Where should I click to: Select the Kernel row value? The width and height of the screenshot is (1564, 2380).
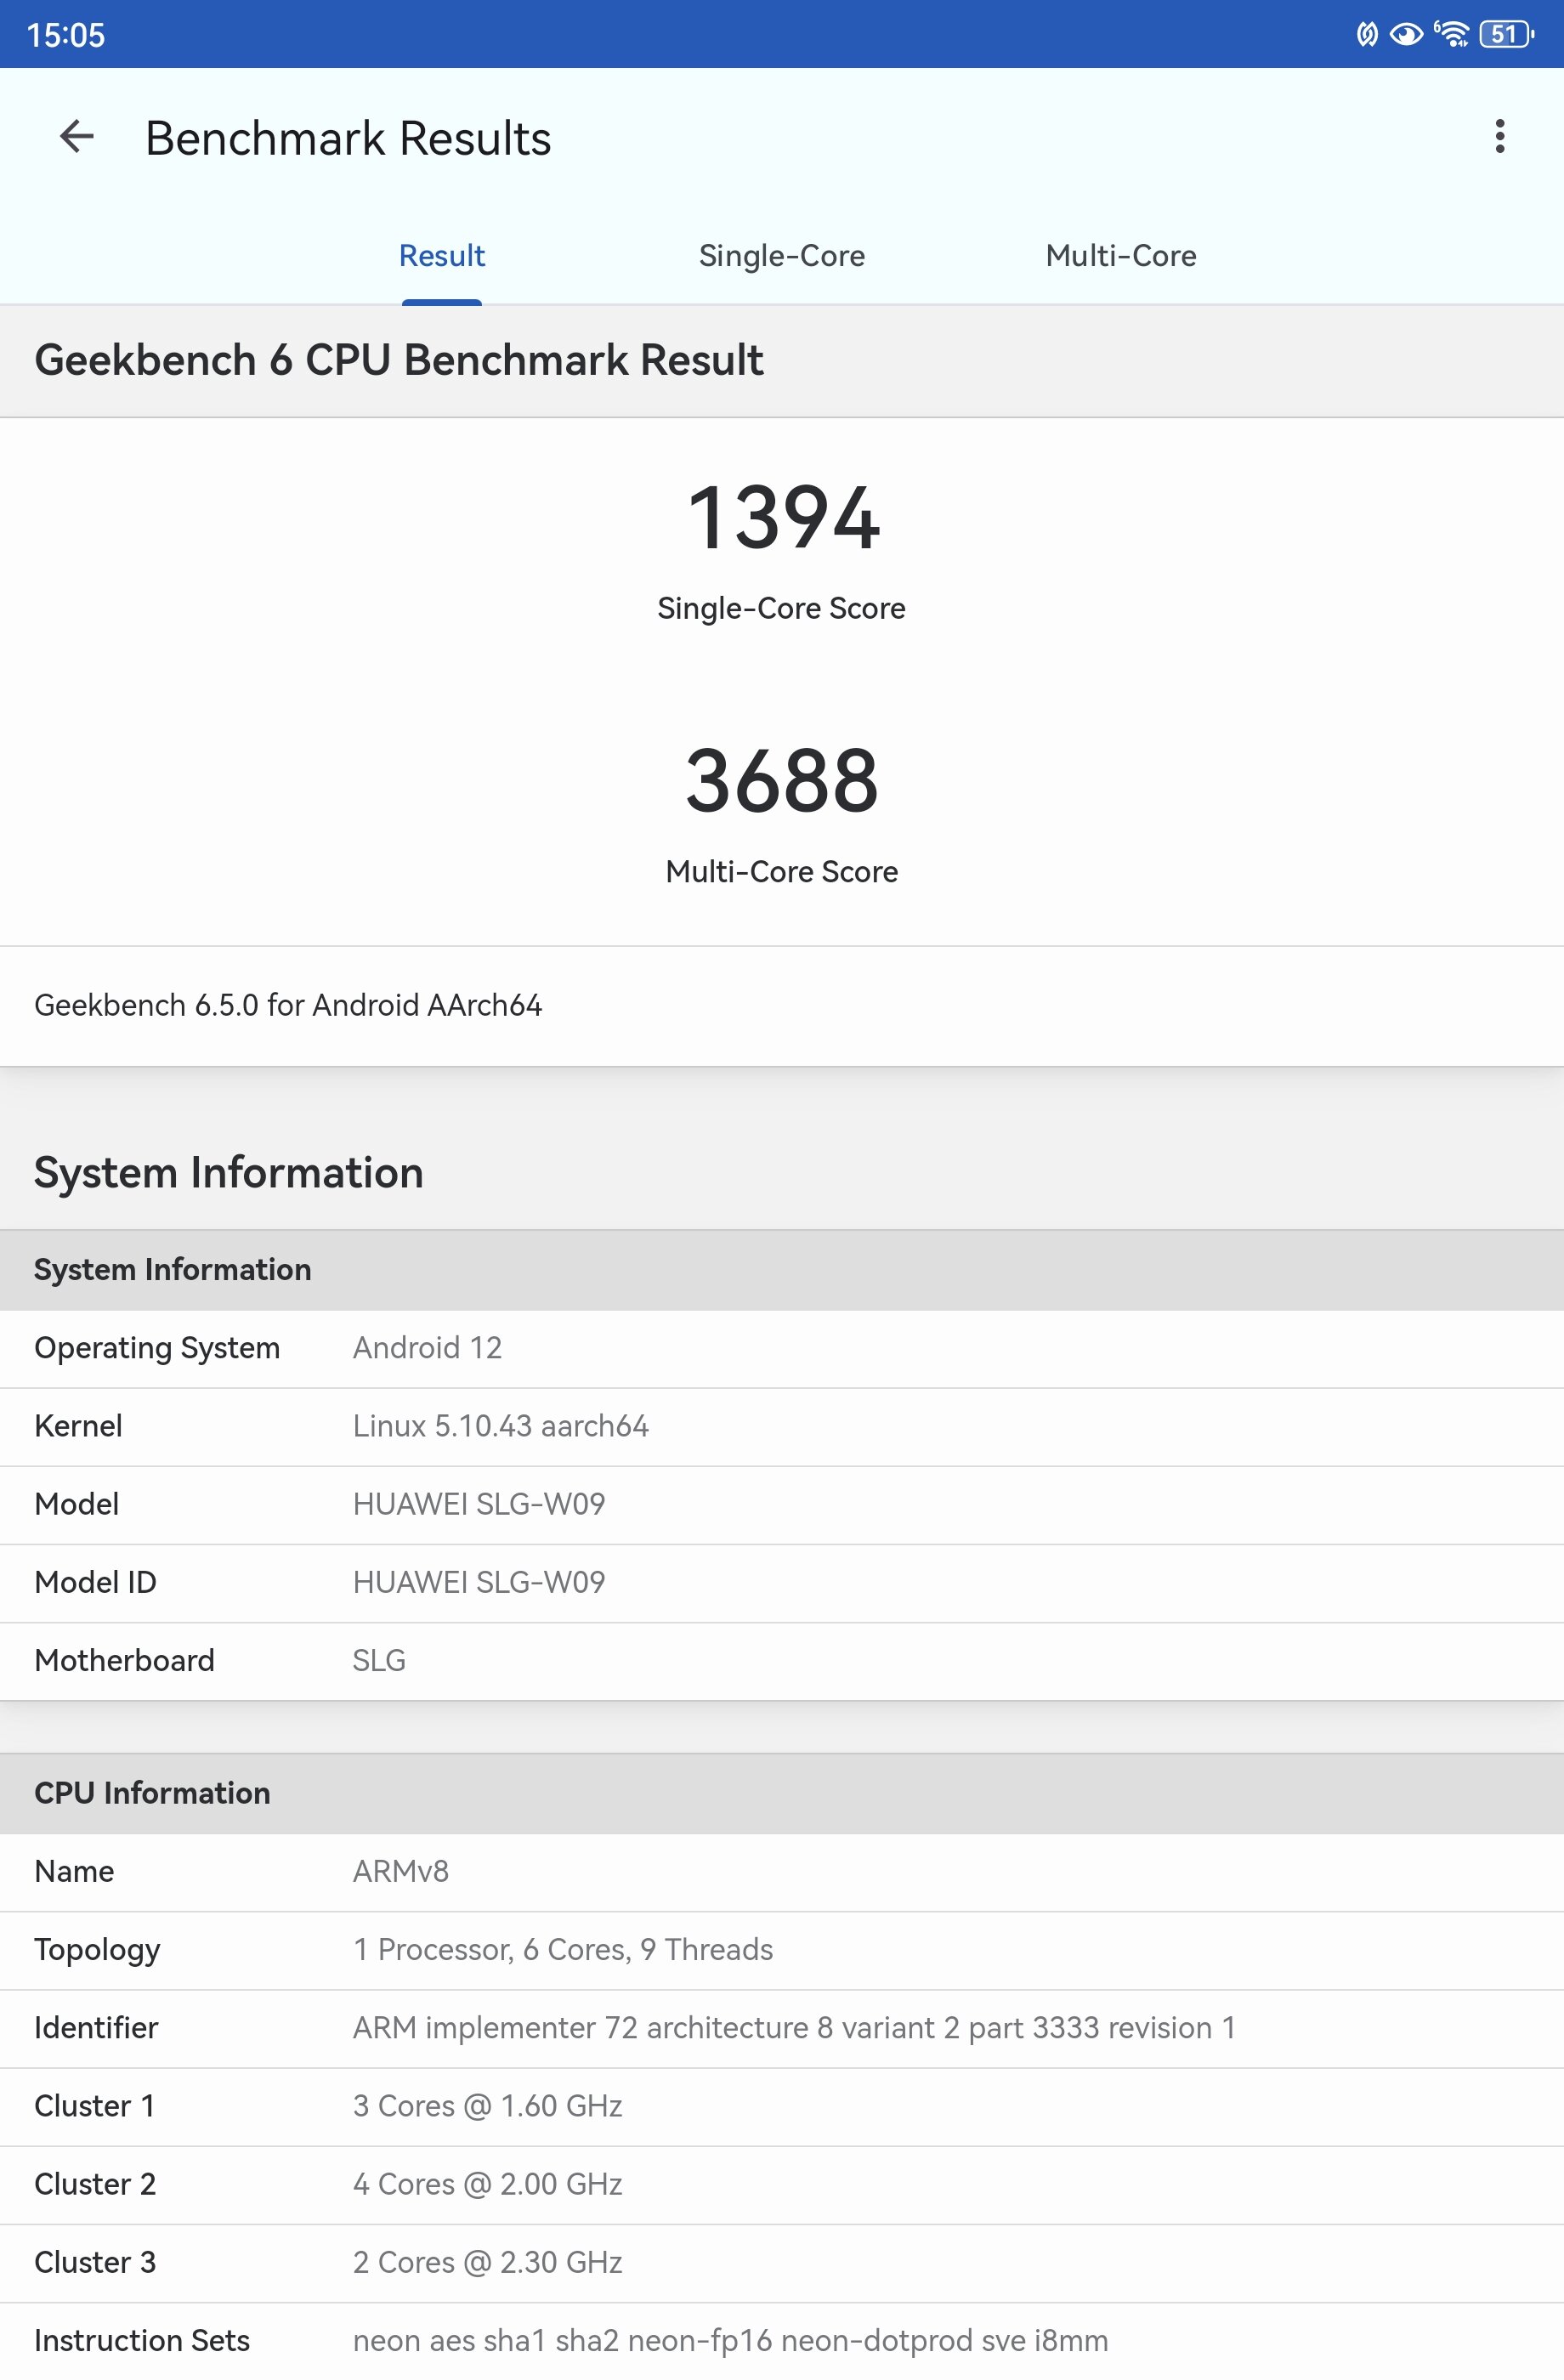(500, 1426)
